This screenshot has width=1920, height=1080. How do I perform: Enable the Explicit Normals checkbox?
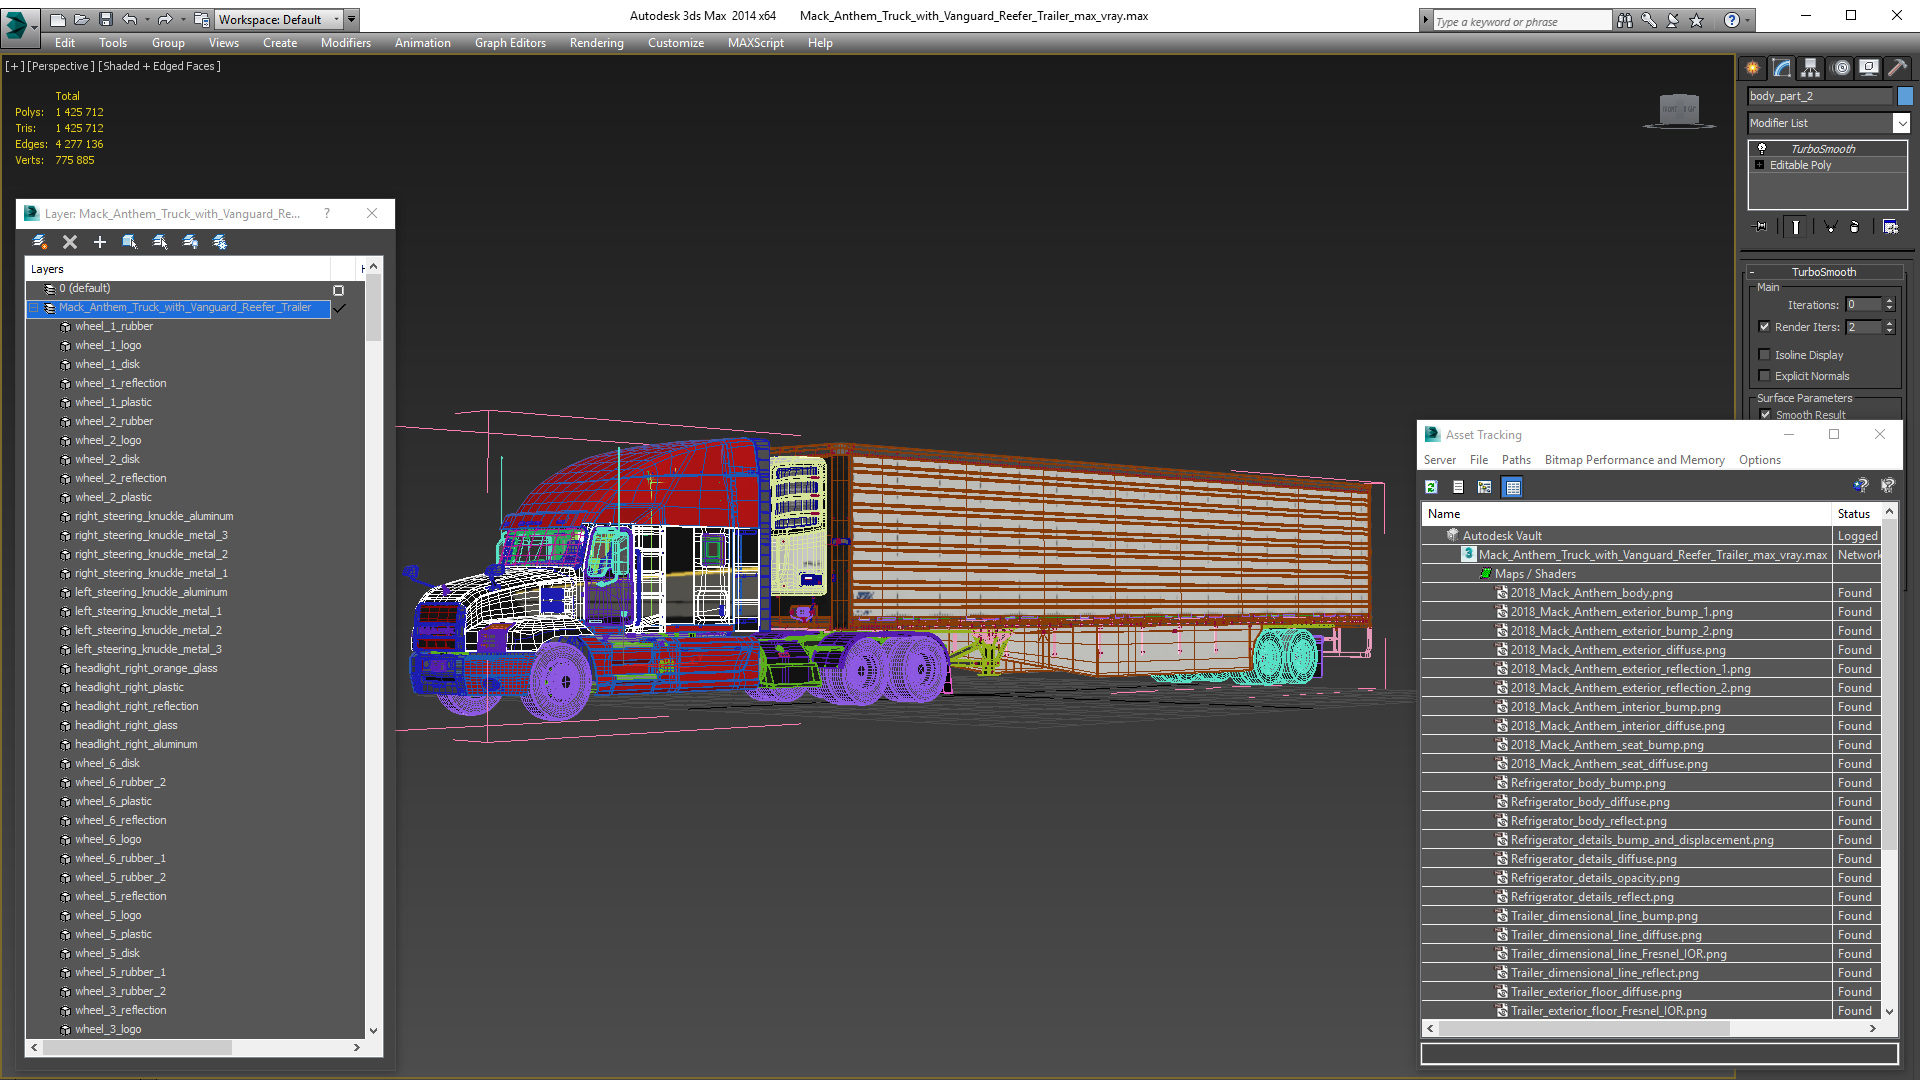click(1765, 376)
